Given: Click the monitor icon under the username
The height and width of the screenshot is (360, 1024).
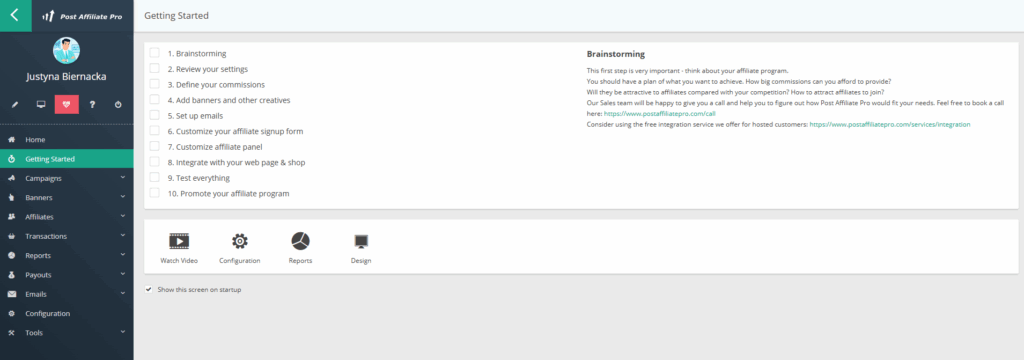Looking at the screenshot, I should (x=40, y=104).
